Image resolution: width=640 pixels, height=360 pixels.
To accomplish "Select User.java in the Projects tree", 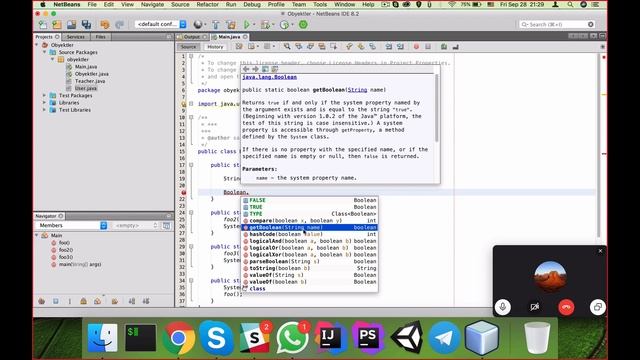I will [86, 88].
